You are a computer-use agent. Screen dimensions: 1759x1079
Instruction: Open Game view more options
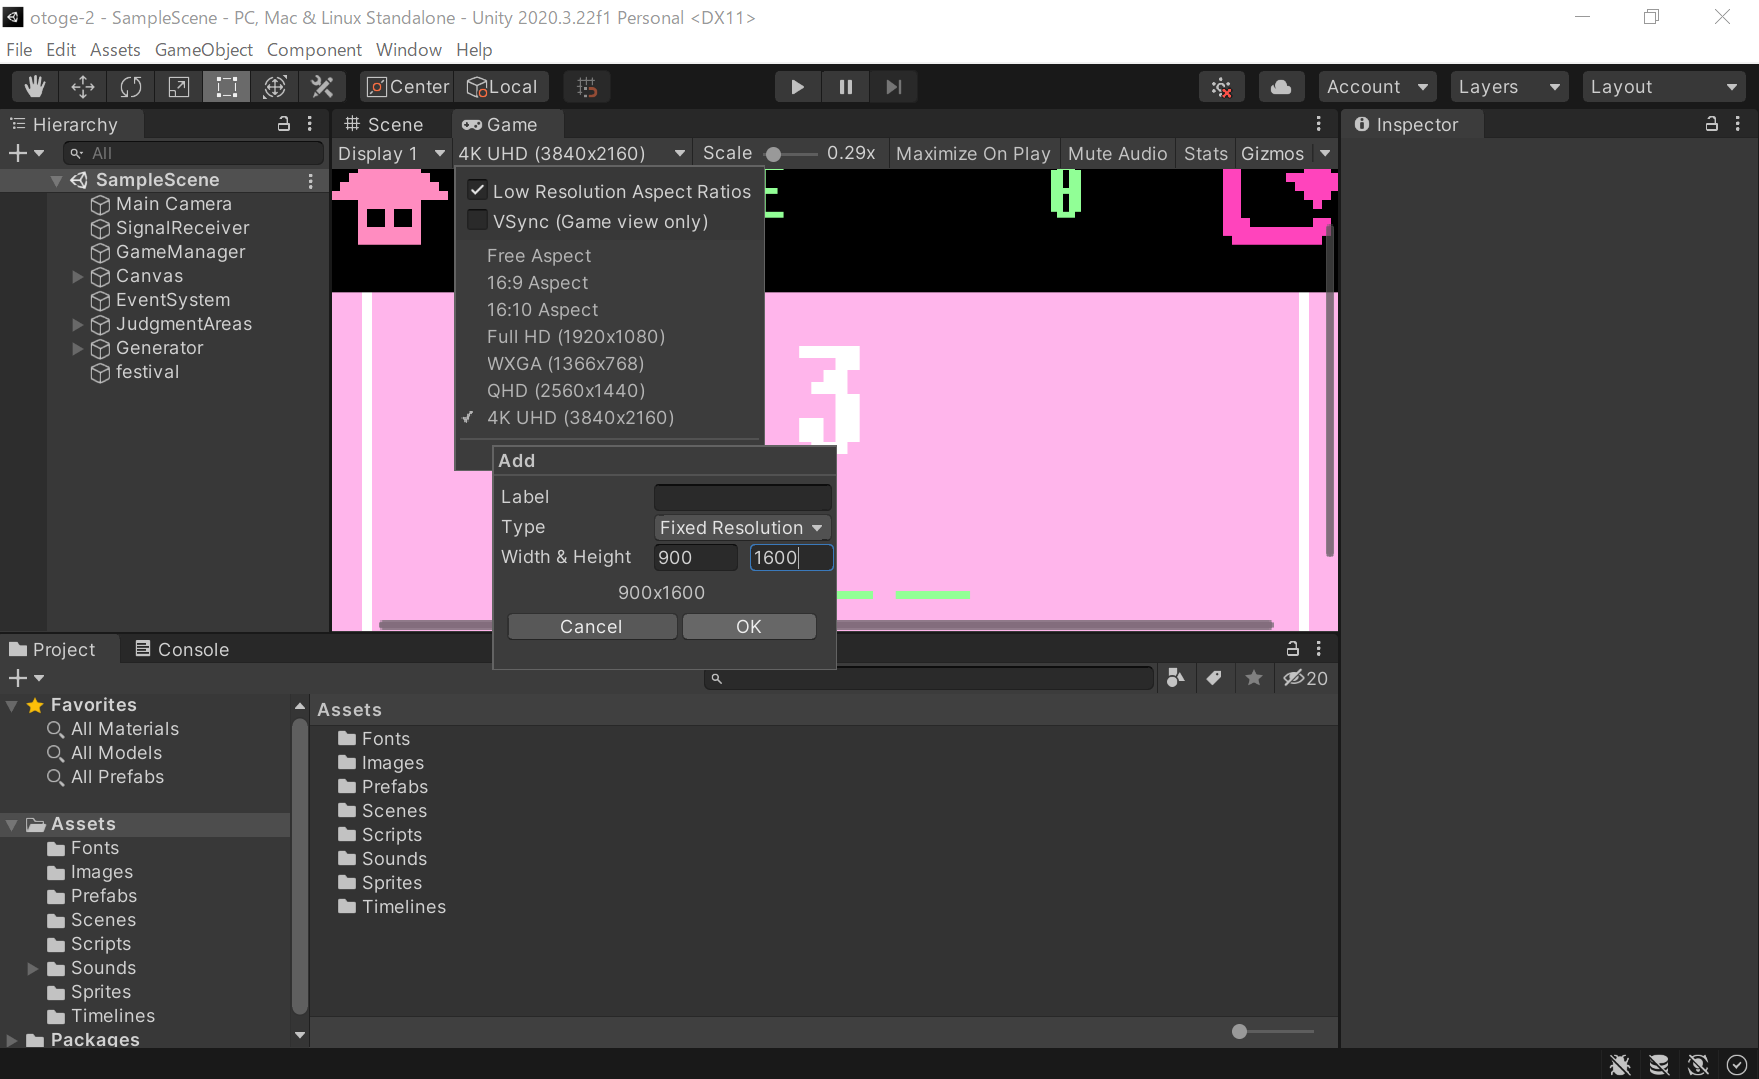click(1319, 124)
